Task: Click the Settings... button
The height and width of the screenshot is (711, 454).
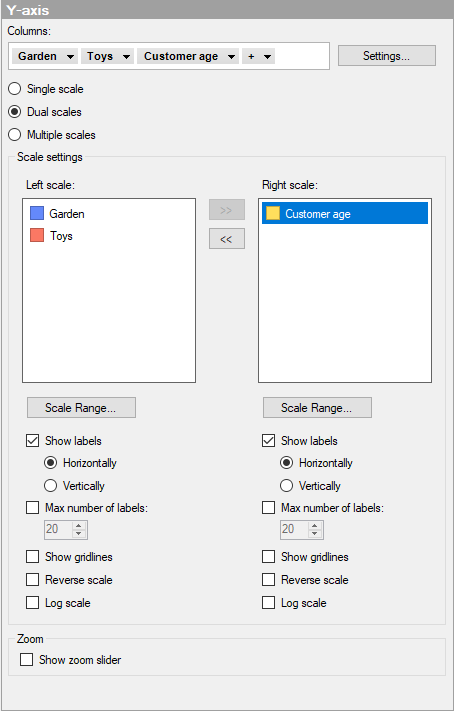Action: click(x=386, y=56)
